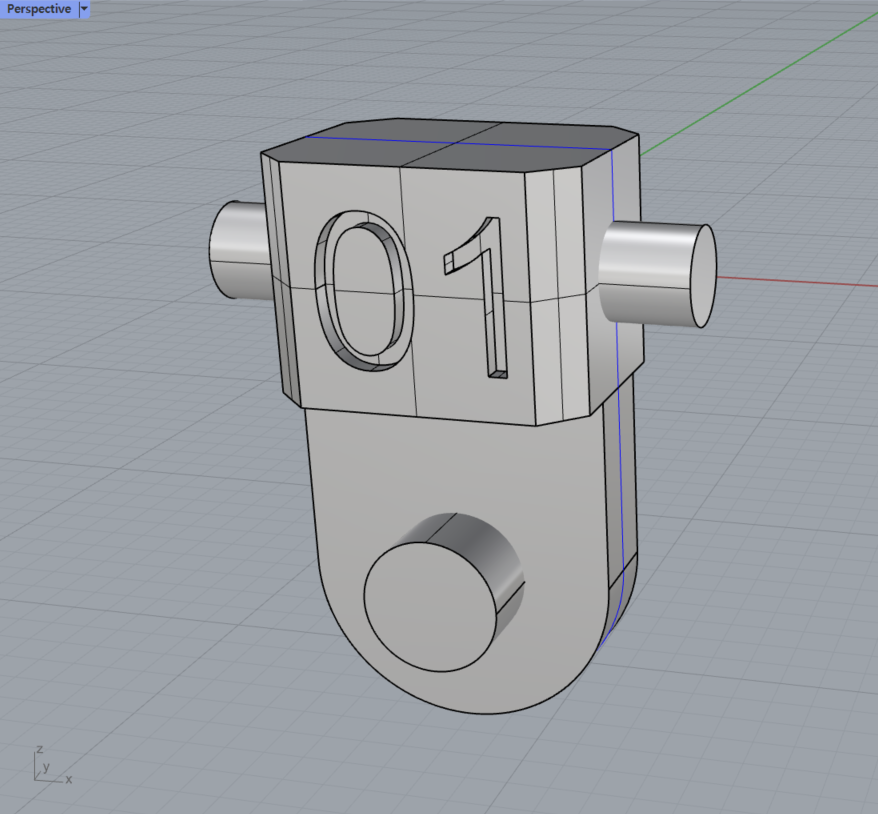Open the Perspective viewport menu arrow
This screenshot has width=878, height=814.
tap(84, 9)
